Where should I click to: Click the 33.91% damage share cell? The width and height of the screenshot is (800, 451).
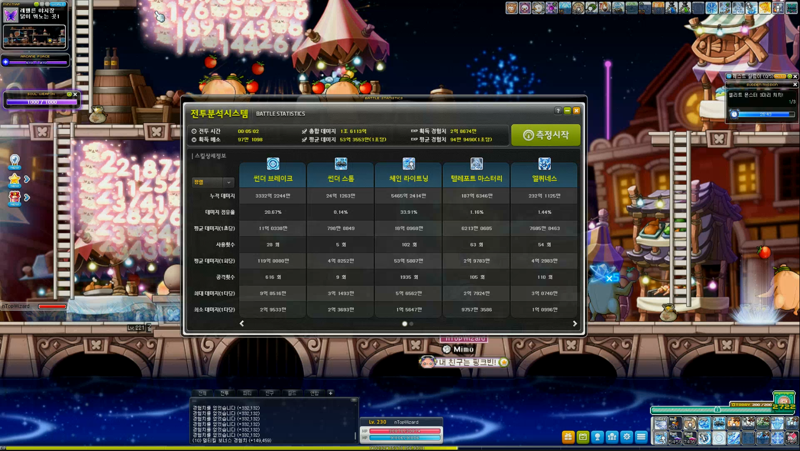click(x=409, y=212)
